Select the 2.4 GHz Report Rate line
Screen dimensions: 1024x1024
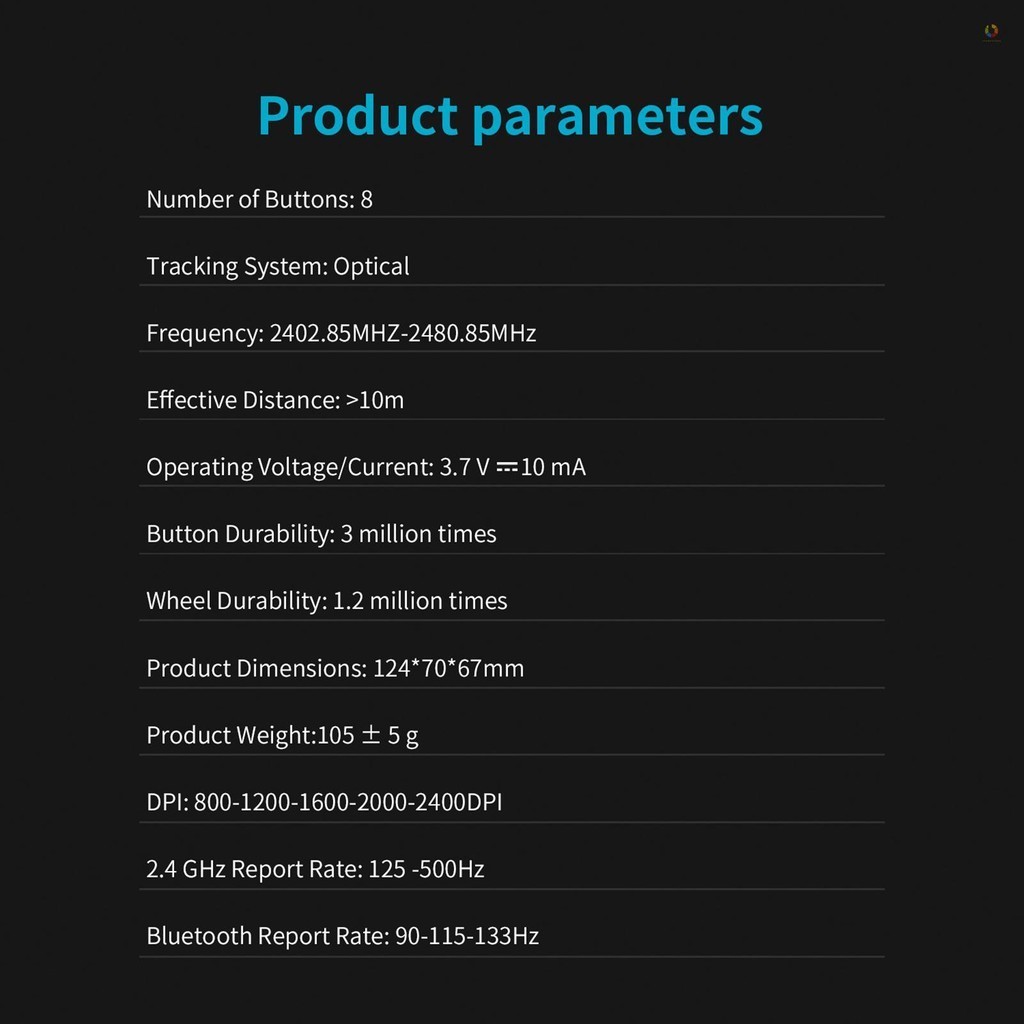315,869
